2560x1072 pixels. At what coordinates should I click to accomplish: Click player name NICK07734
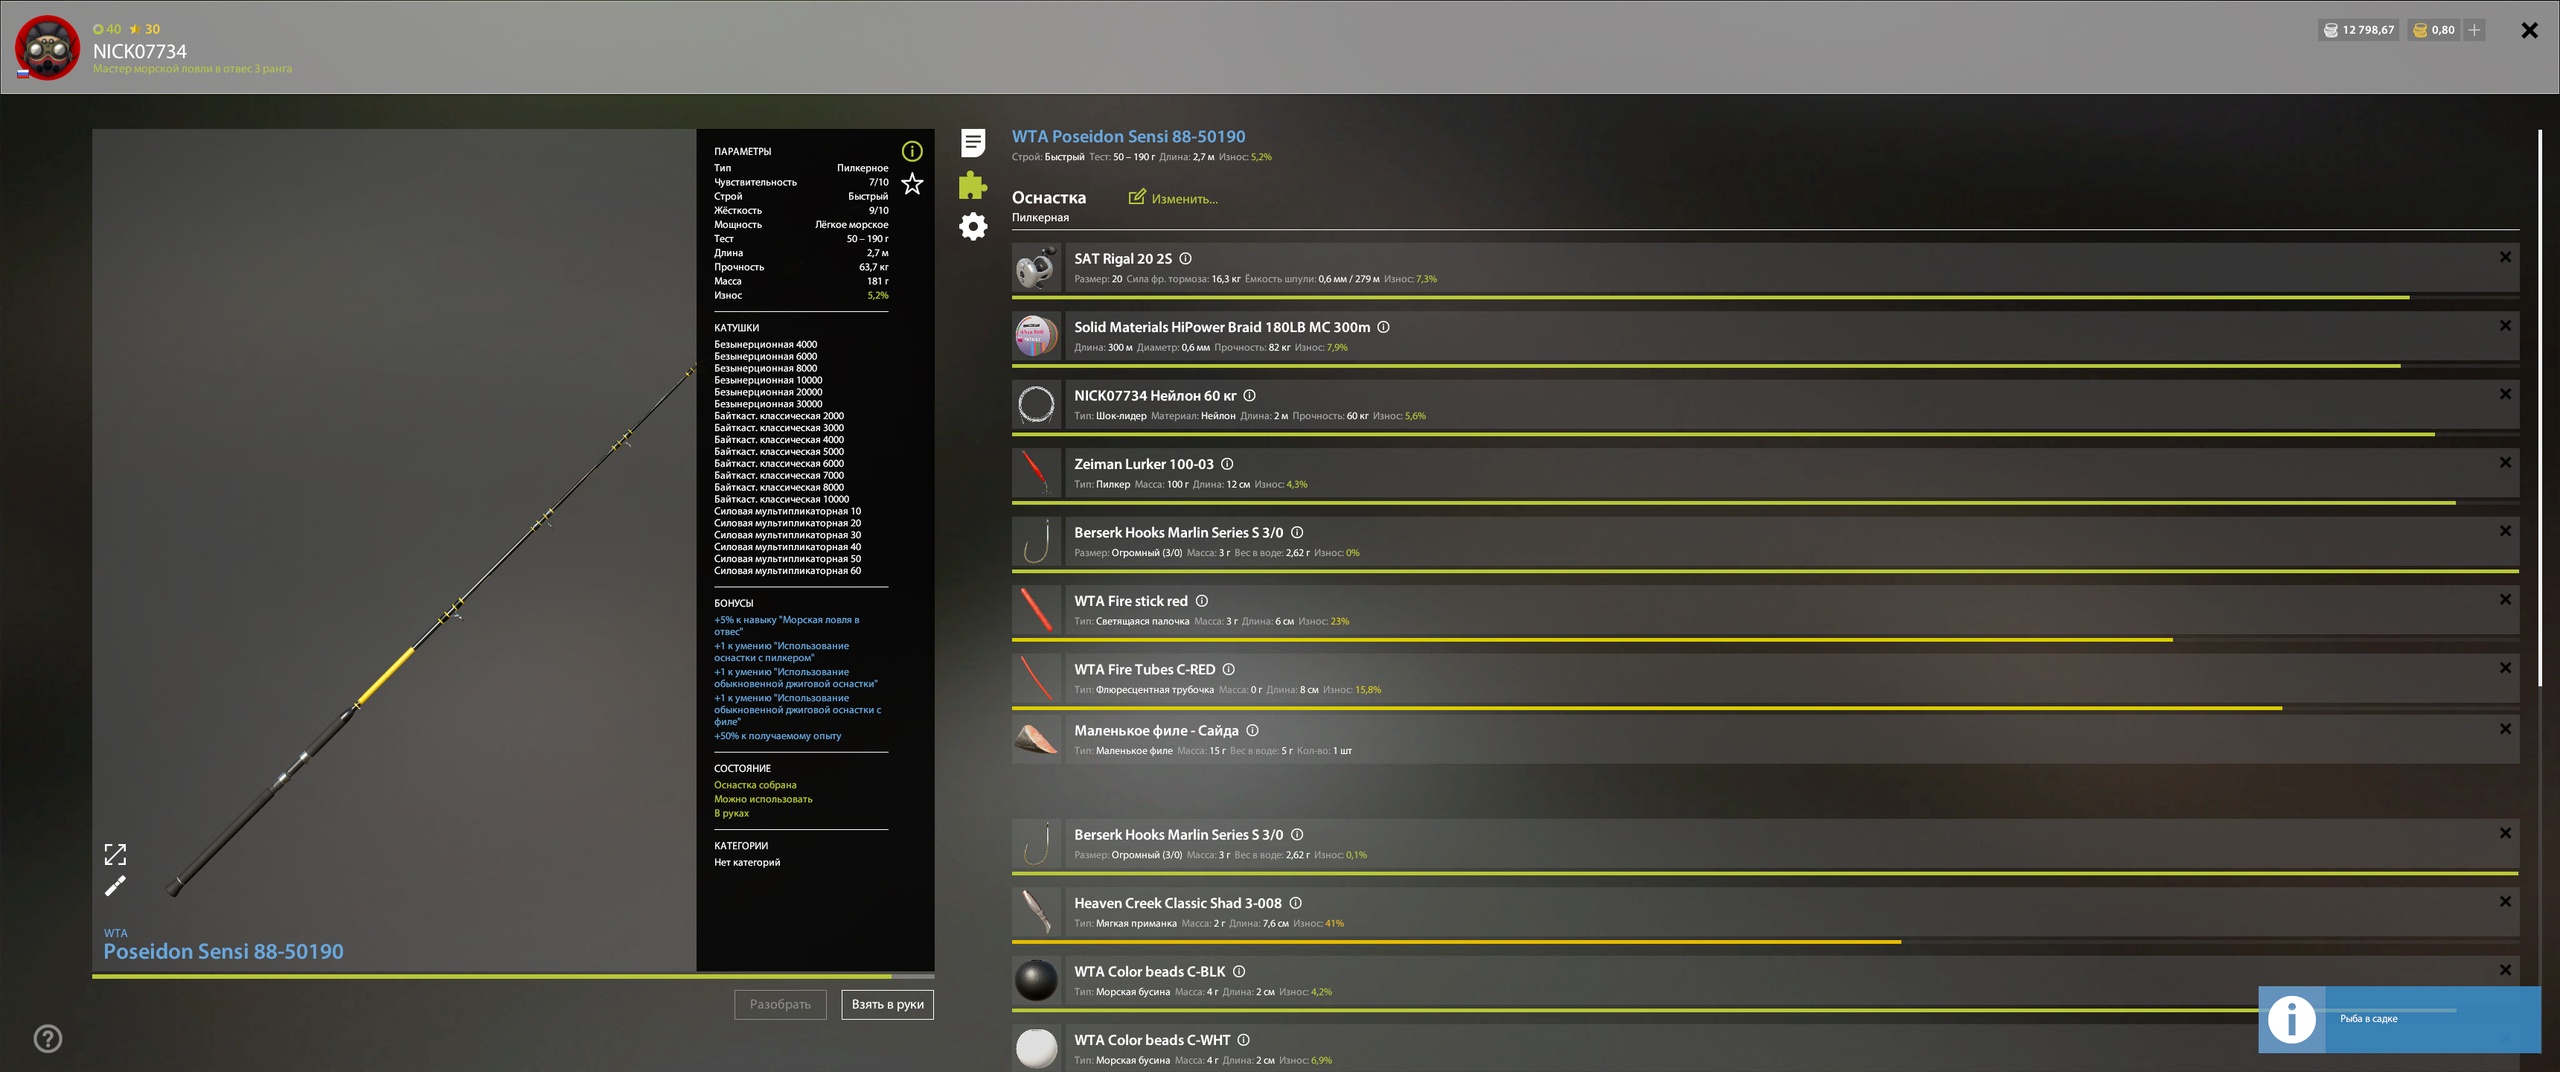pyautogui.click(x=140, y=51)
